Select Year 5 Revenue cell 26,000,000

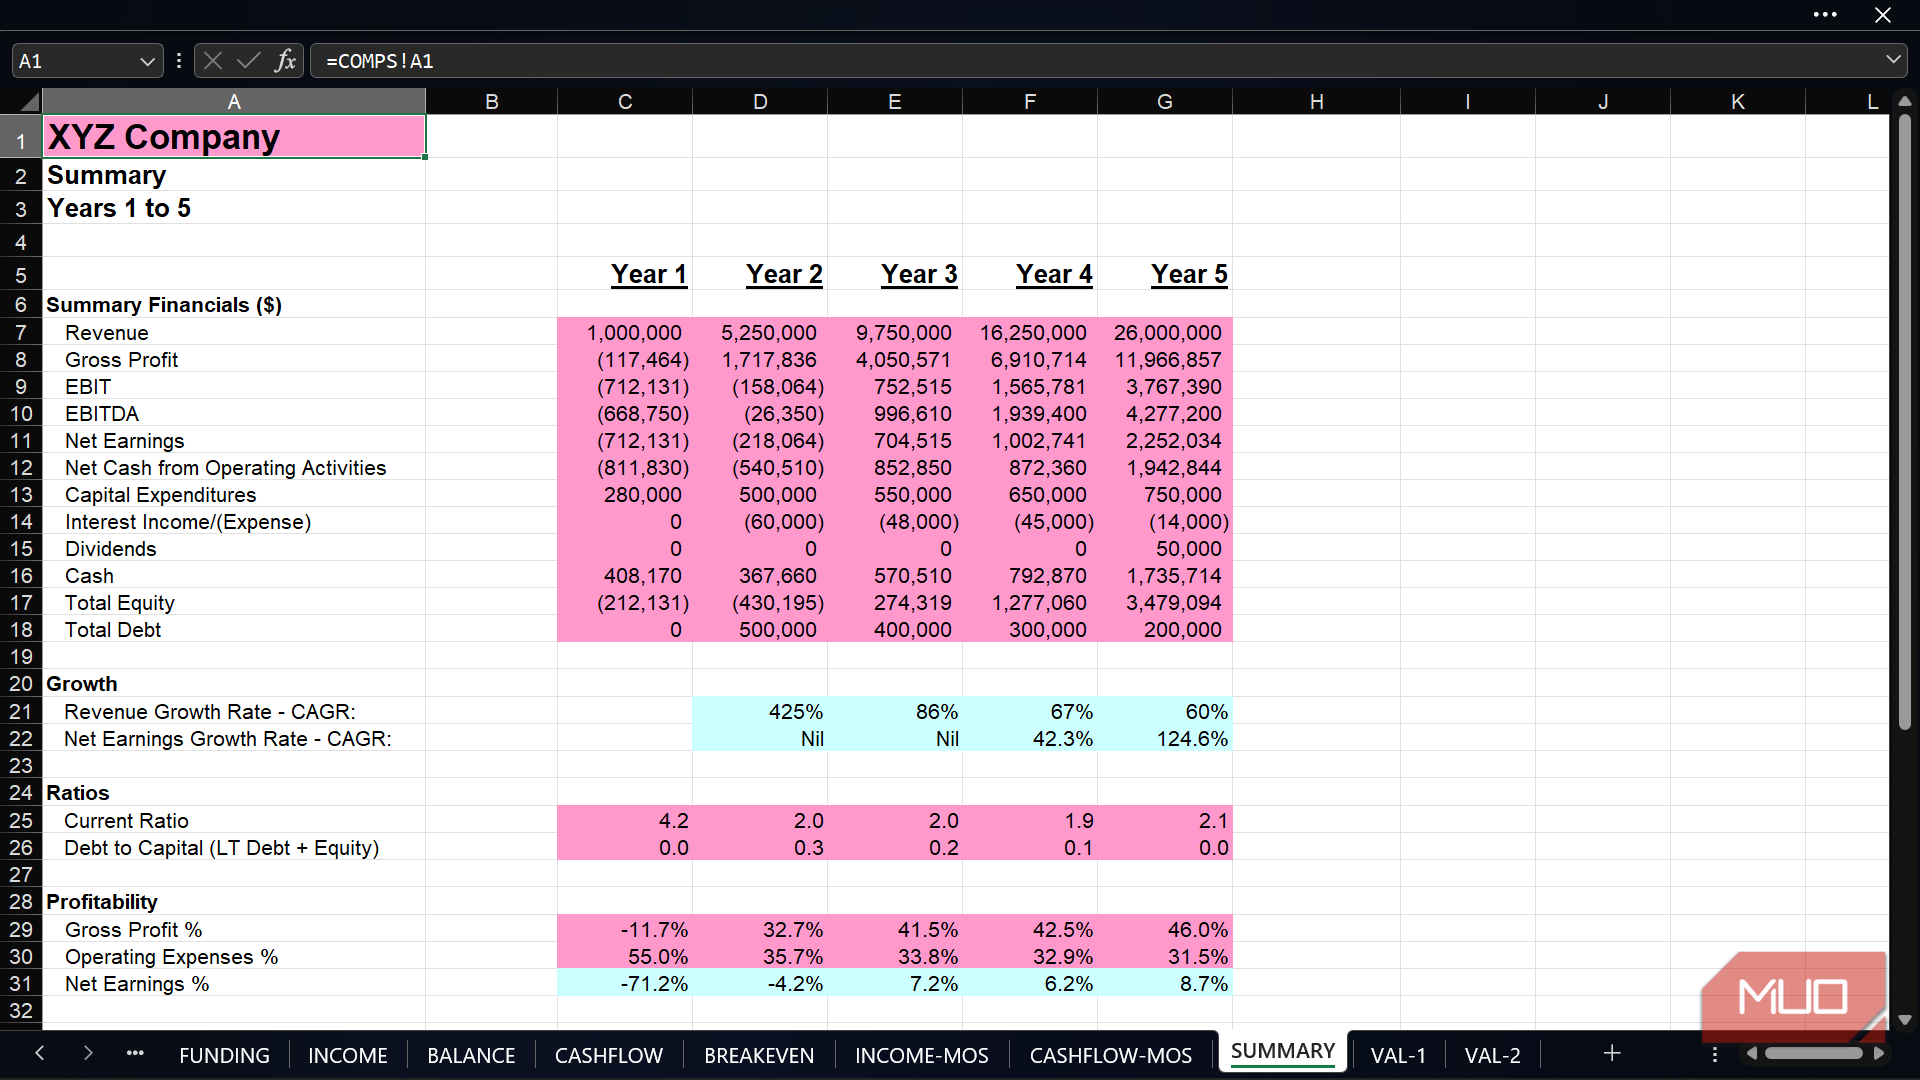(x=1165, y=332)
